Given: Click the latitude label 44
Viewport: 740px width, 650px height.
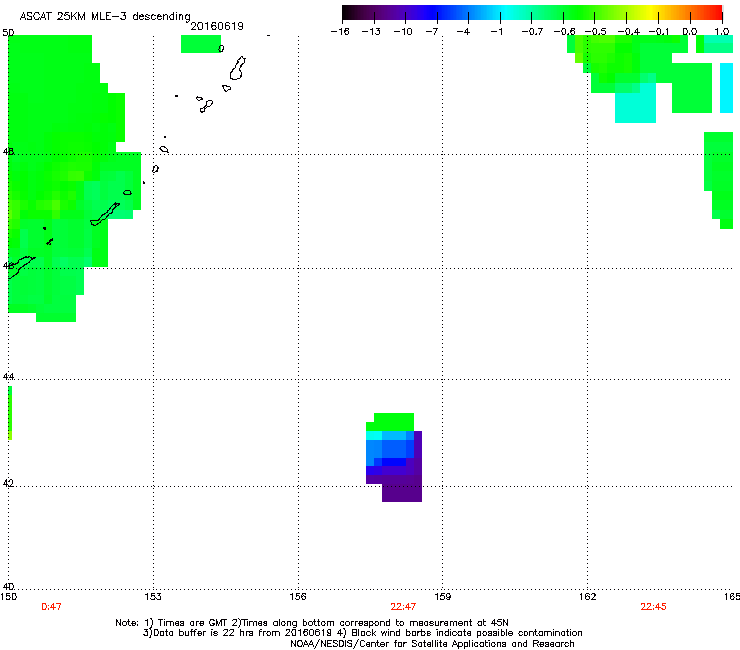Looking at the screenshot, I should pyautogui.click(x=8, y=377).
